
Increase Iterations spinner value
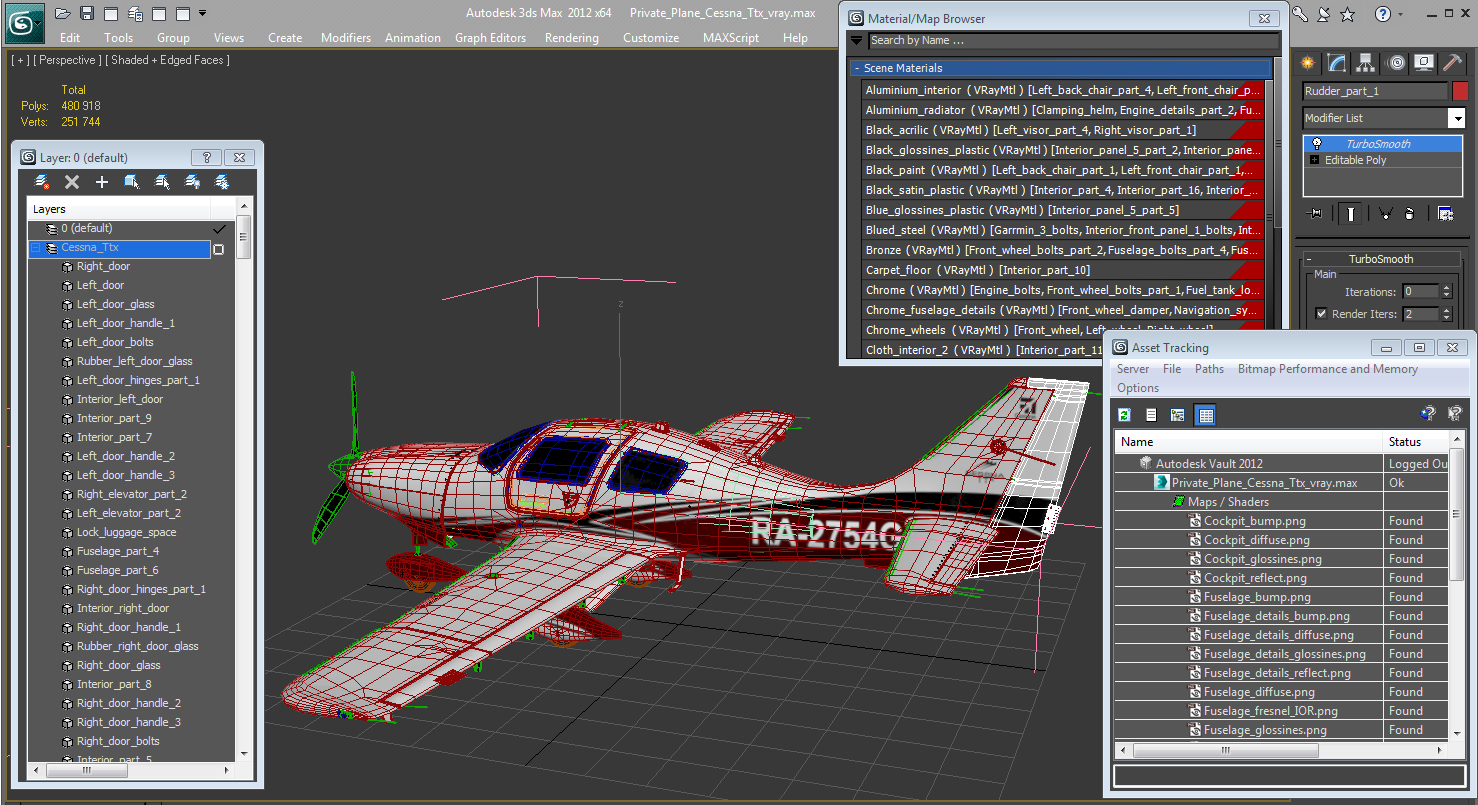1446,288
